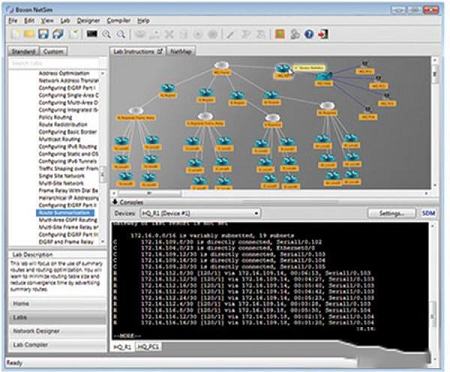
Task: Click the grayed envelope toolbar icon
Action: (x=140, y=35)
